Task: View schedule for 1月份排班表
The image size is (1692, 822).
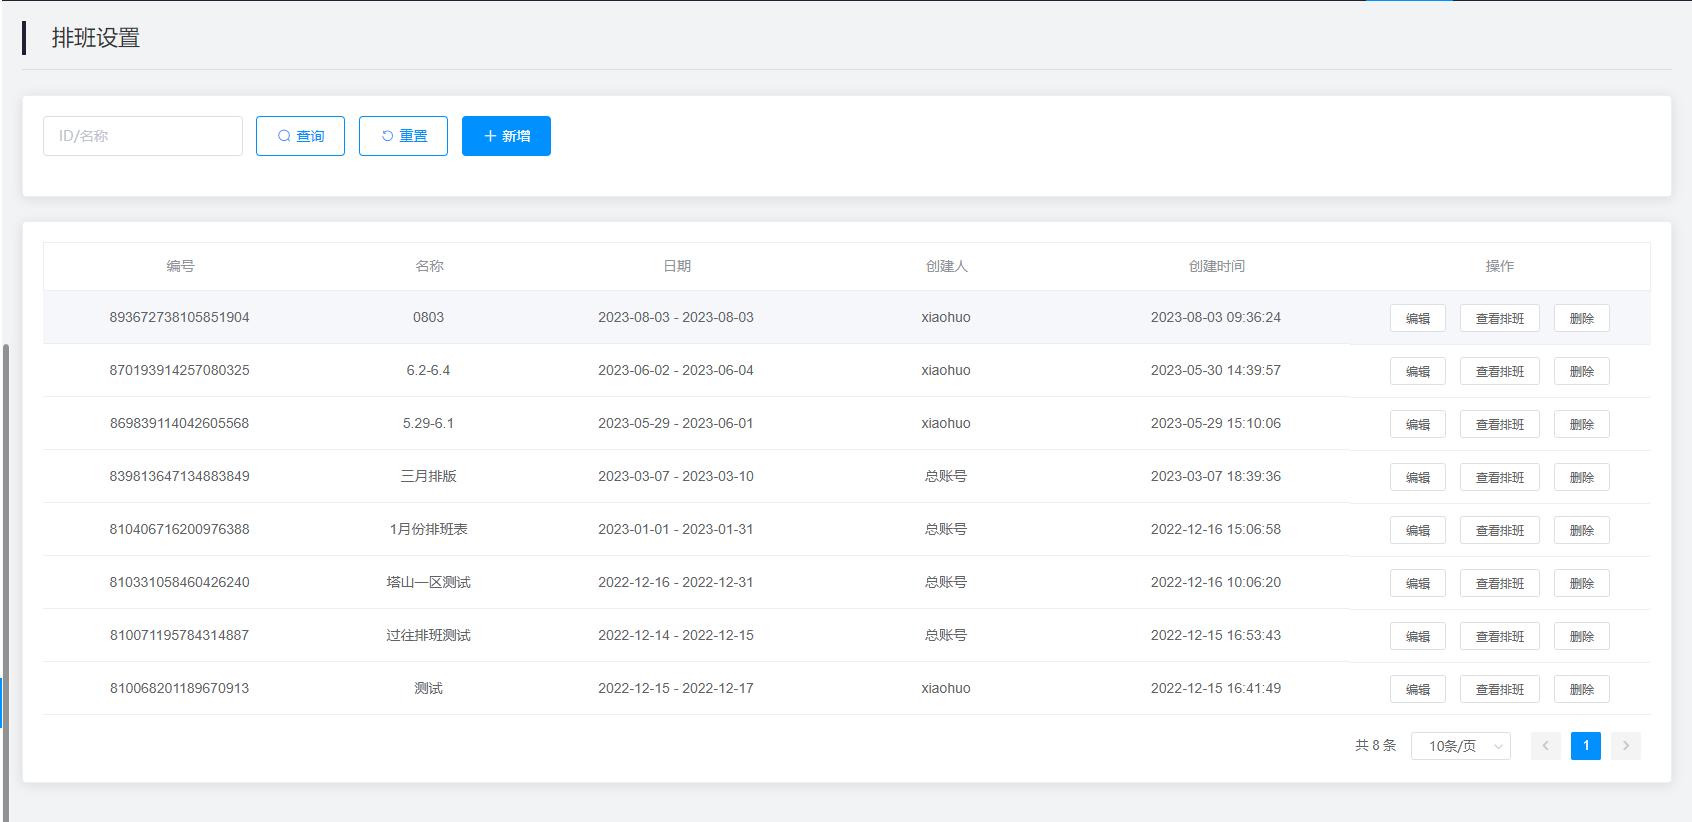Action: point(1499,530)
